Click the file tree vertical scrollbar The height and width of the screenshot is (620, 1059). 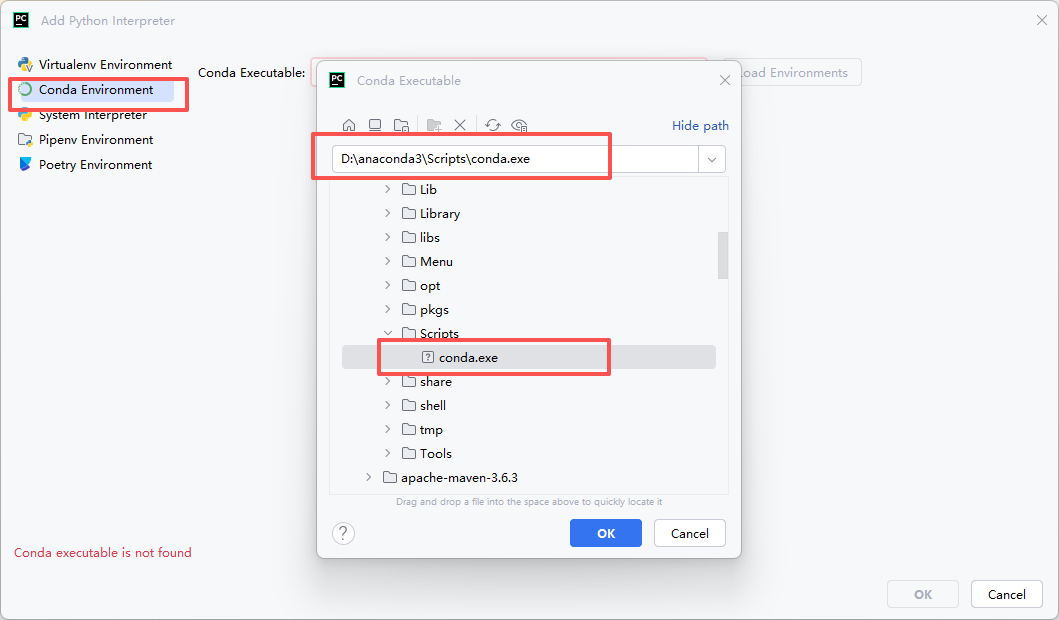pos(723,255)
